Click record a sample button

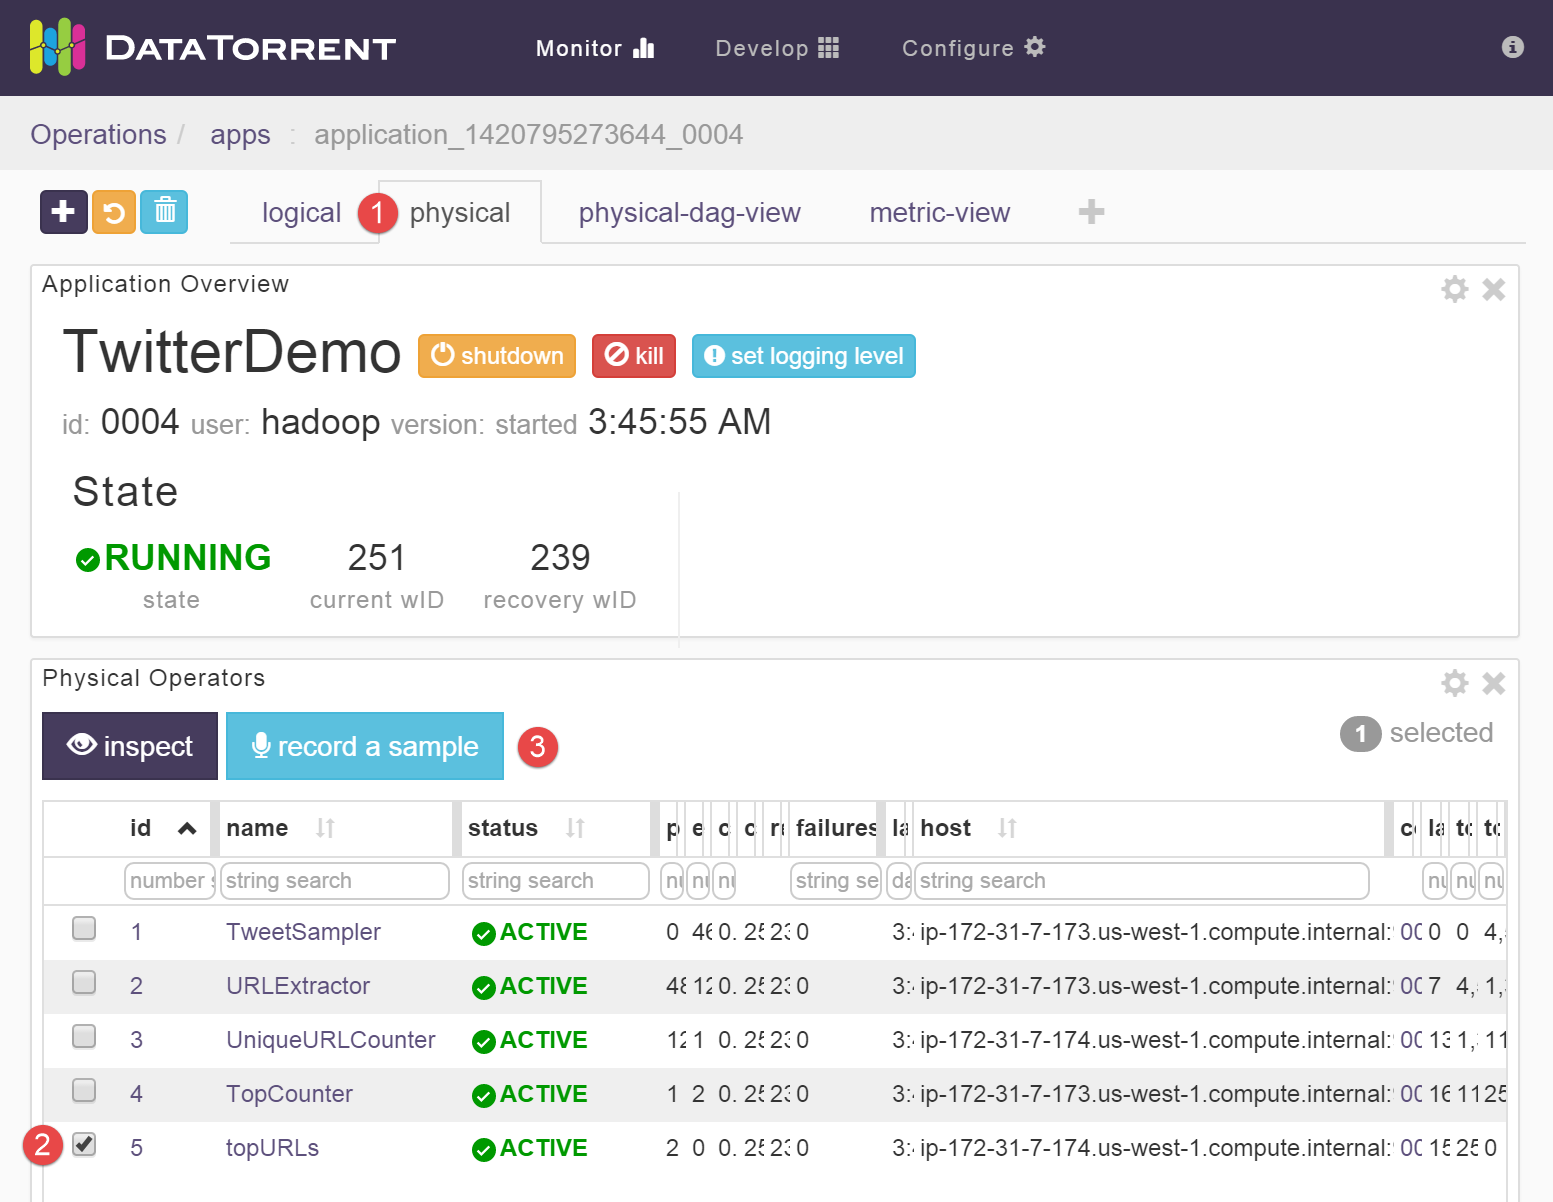[365, 746]
